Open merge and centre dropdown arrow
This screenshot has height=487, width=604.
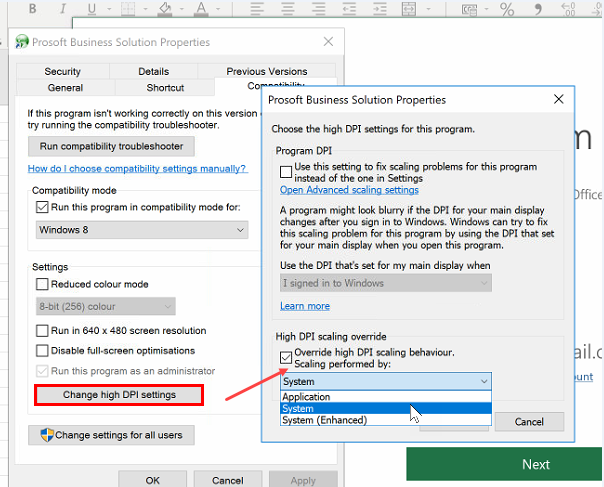click(428, 8)
